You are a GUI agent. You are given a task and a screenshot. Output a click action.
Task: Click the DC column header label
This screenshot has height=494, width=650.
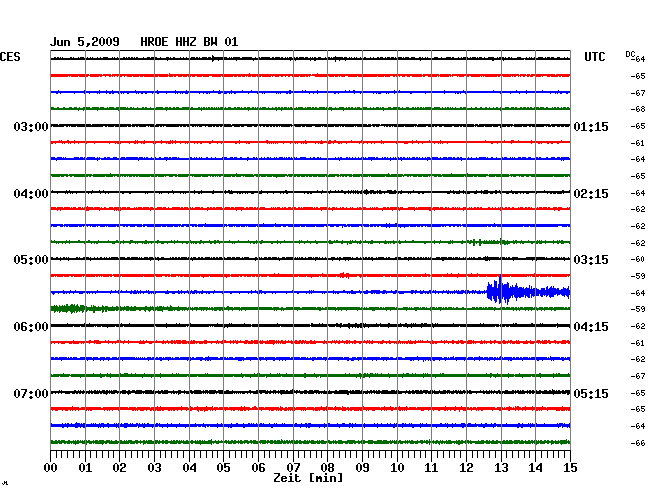click(630, 54)
